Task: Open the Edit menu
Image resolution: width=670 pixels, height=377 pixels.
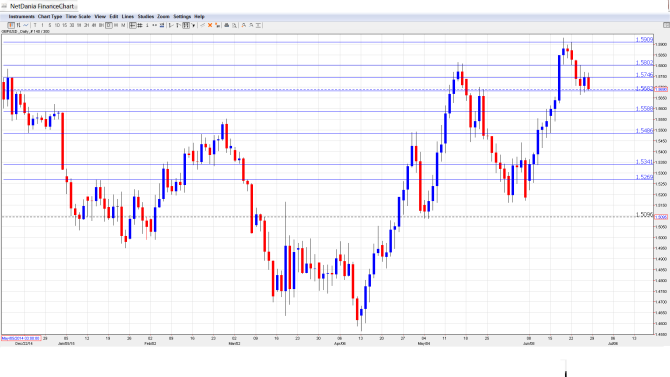Action: pyautogui.click(x=114, y=17)
